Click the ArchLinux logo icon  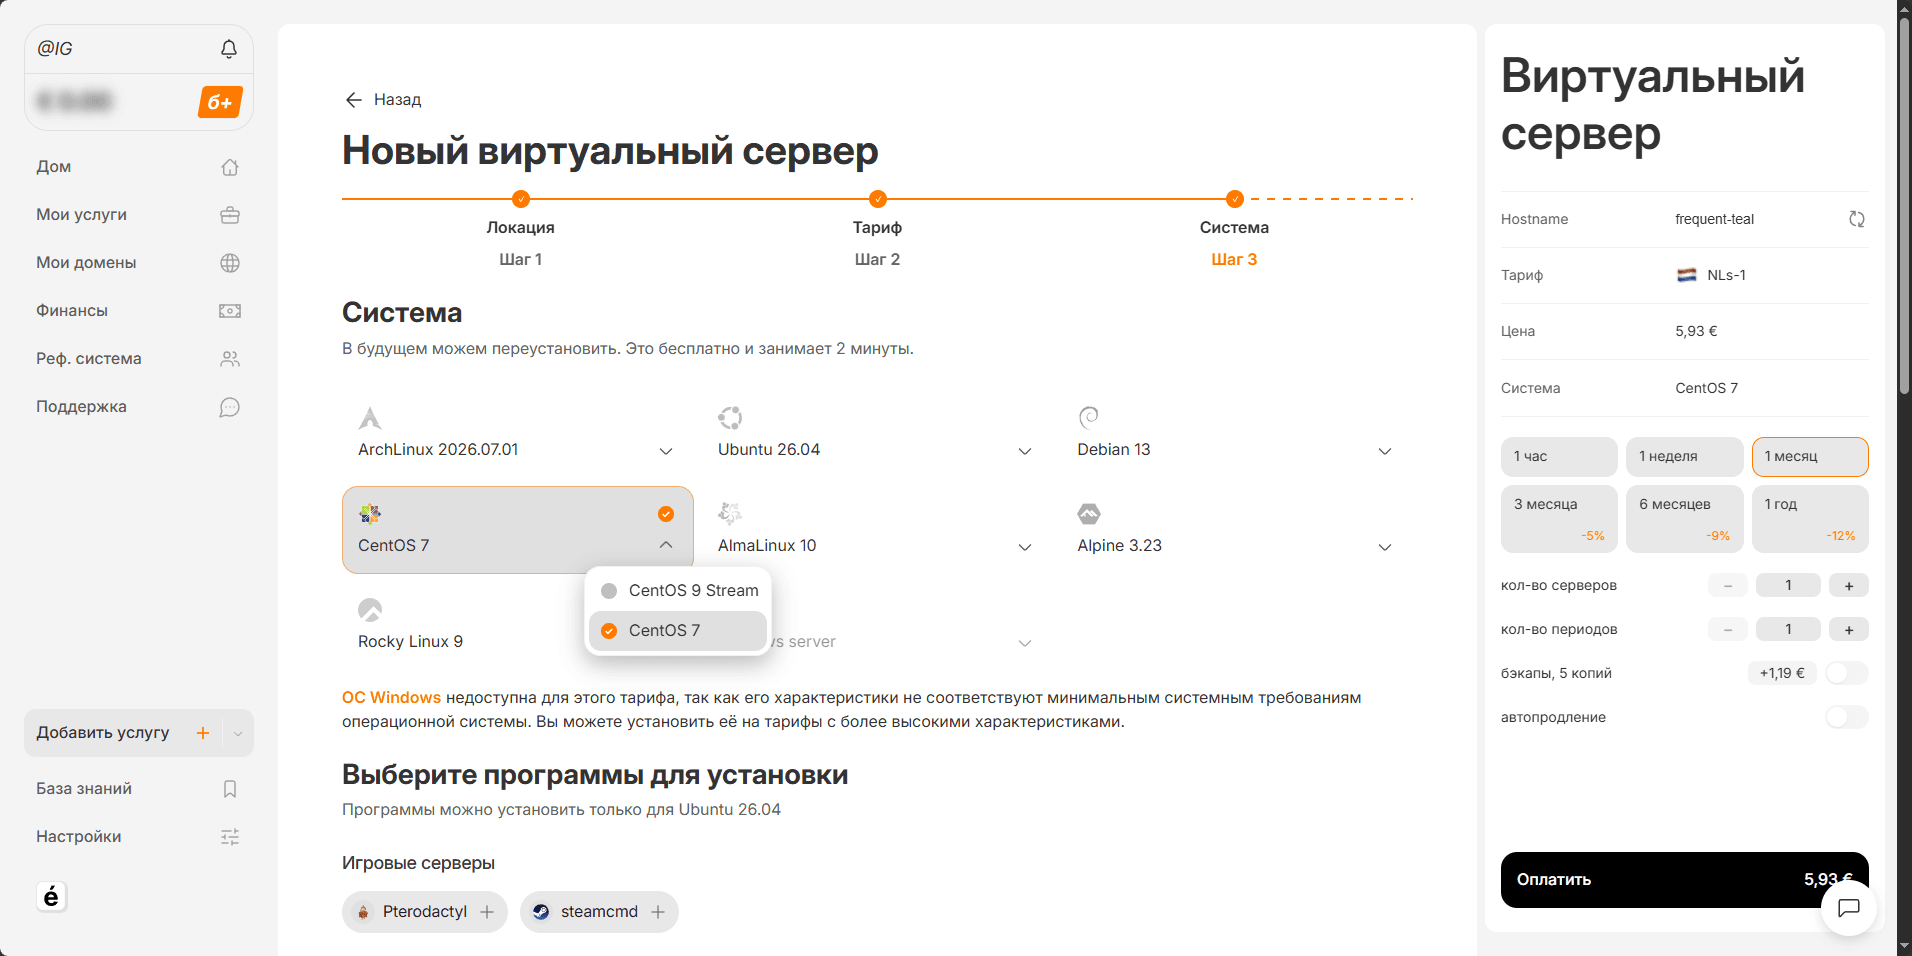pos(370,418)
